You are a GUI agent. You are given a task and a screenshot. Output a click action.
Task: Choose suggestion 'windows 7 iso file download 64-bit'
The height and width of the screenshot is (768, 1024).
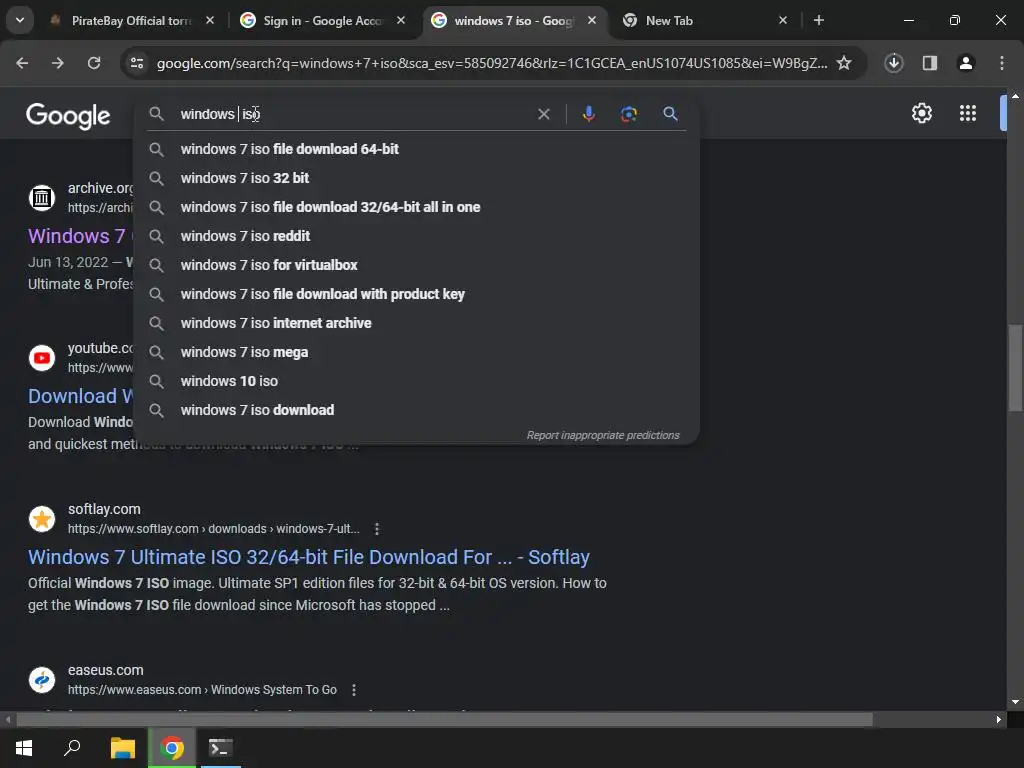(416, 149)
